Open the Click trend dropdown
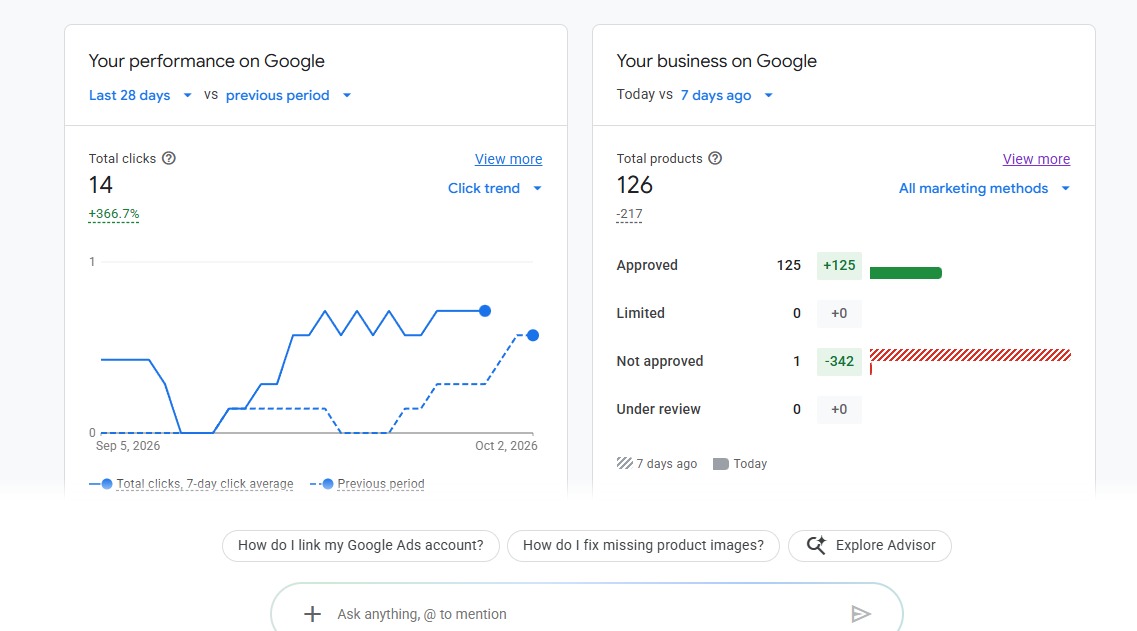 click(495, 189)
